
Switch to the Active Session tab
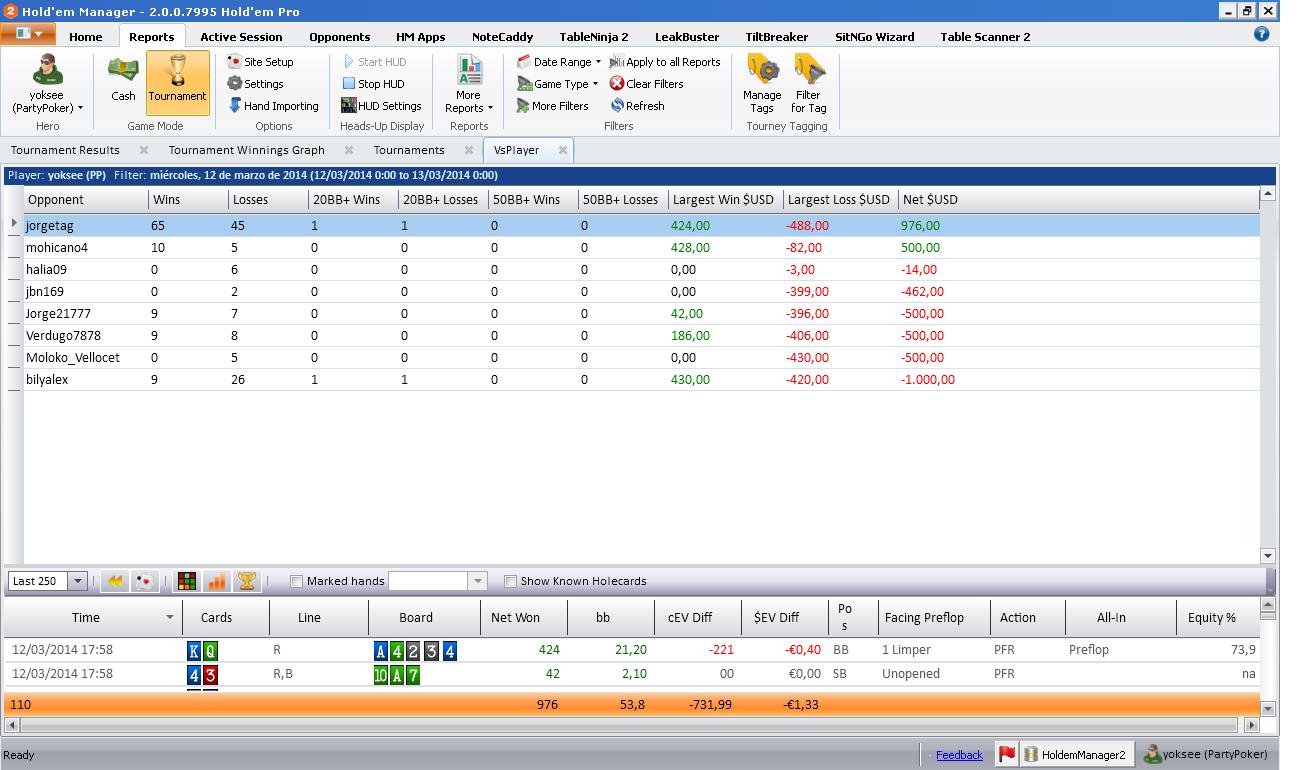pos(241,37)
